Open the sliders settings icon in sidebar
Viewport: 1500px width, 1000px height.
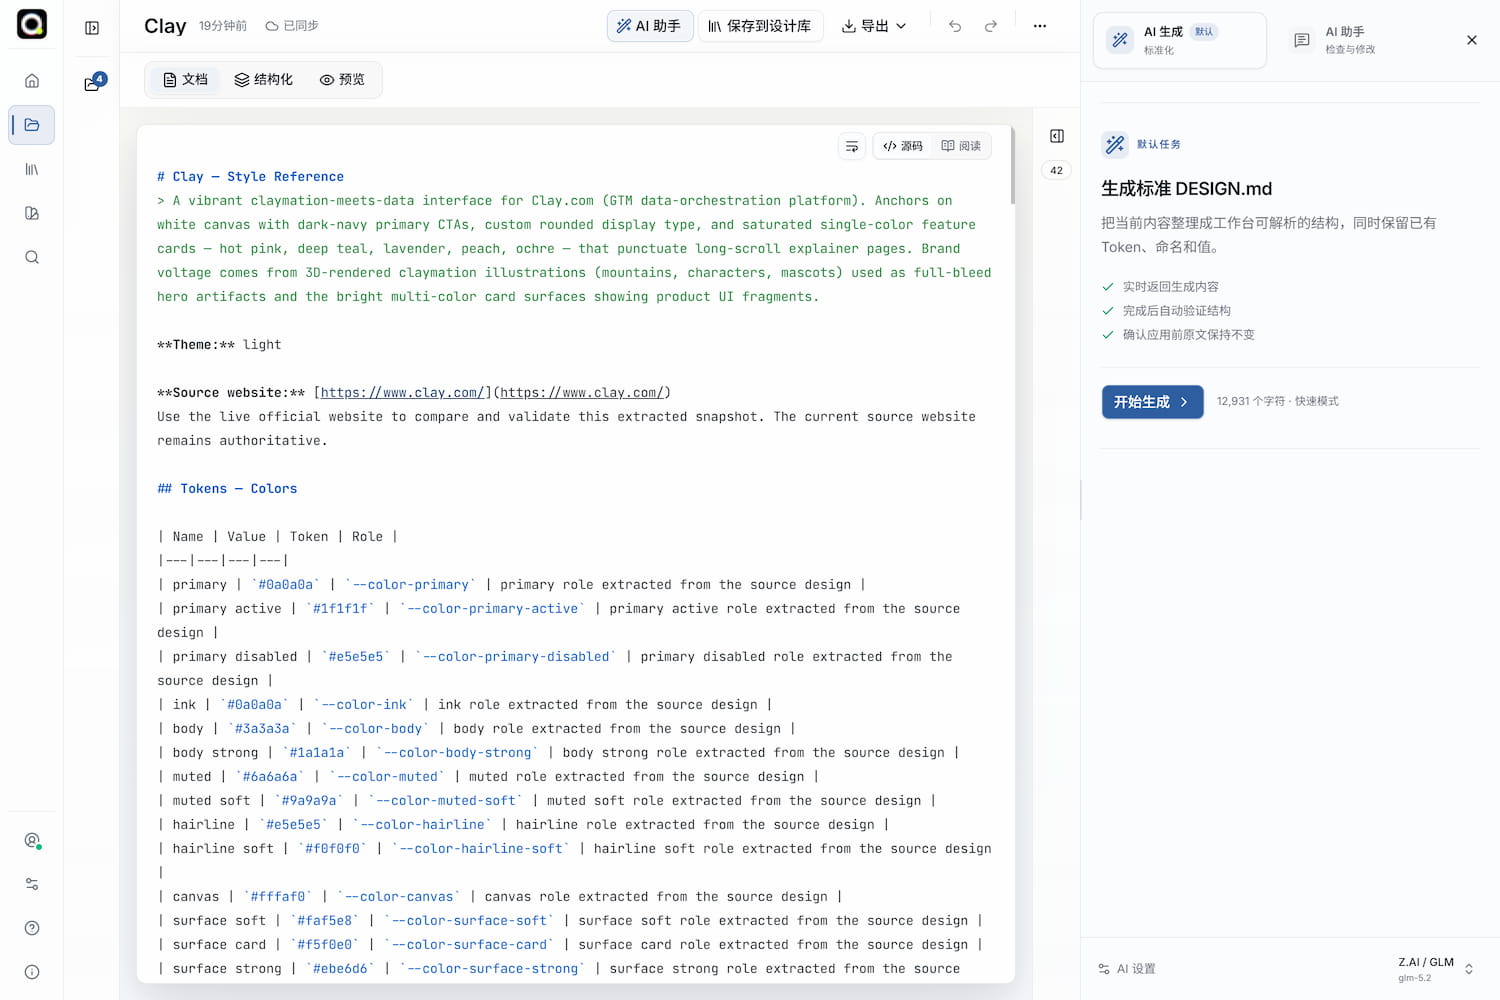point(32,884)
